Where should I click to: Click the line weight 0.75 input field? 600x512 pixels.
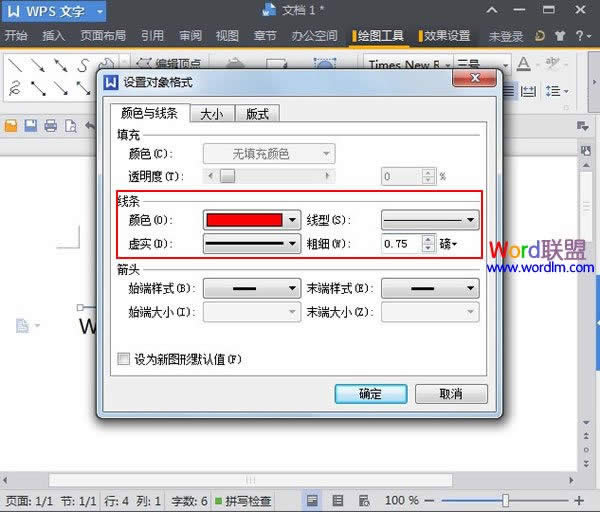coord(402,244)
